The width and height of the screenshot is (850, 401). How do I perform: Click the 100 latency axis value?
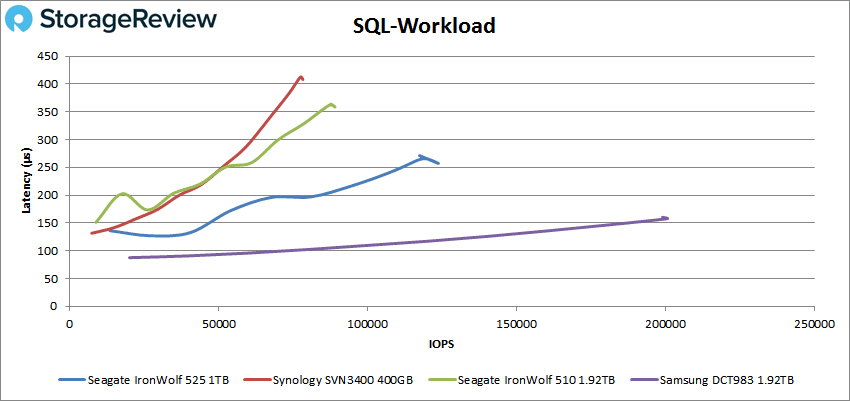click(49, 250)
